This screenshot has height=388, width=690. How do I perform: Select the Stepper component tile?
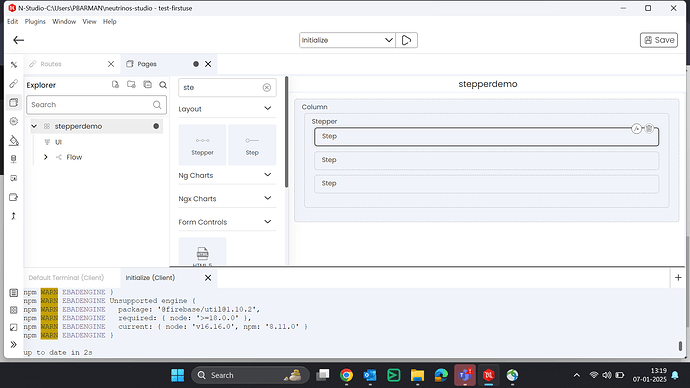point(202,145)
